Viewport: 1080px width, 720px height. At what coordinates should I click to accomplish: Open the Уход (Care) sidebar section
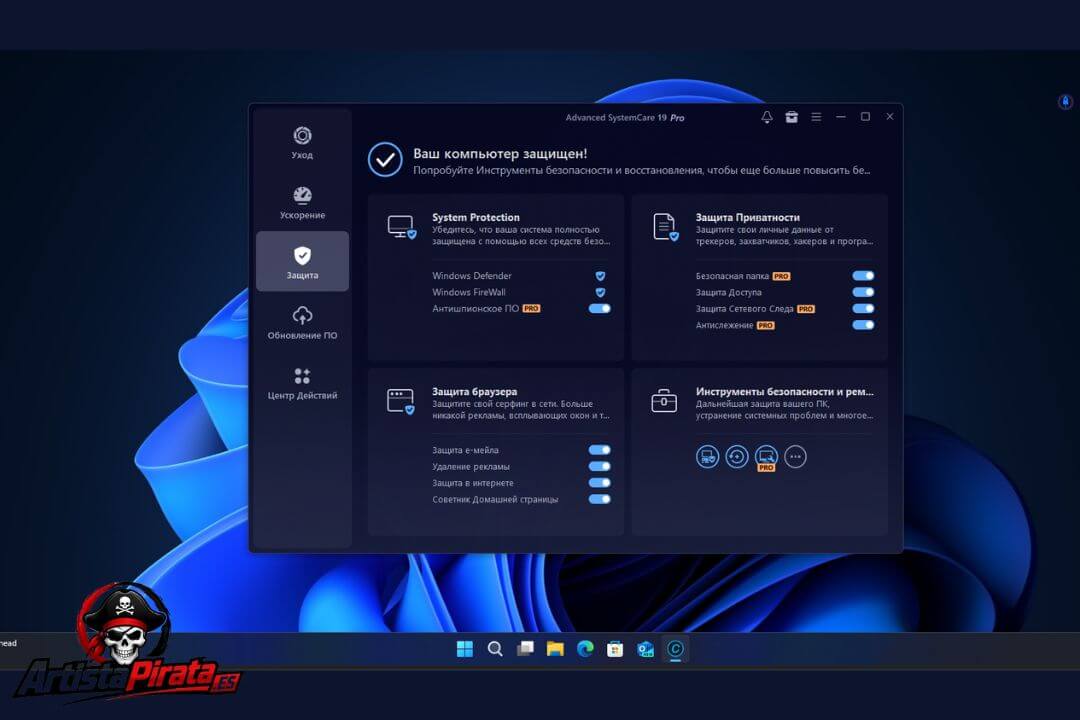[302, 142]
